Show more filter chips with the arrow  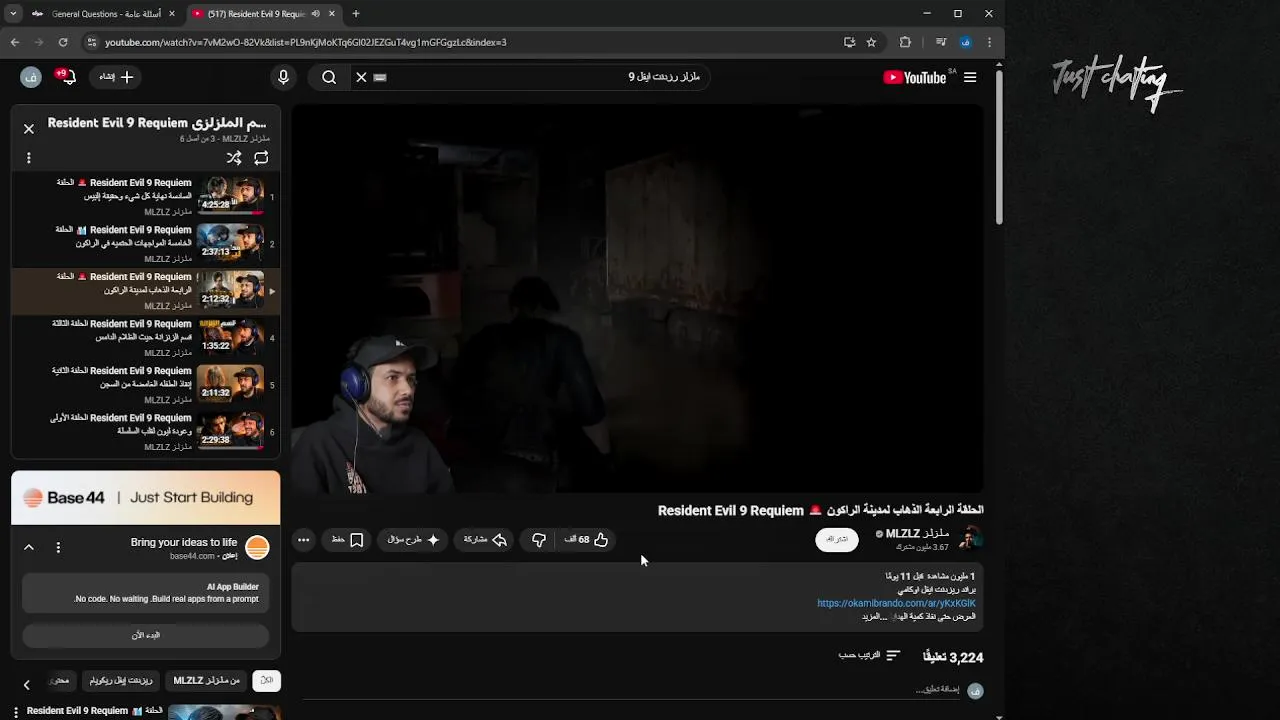click(27, 685)
